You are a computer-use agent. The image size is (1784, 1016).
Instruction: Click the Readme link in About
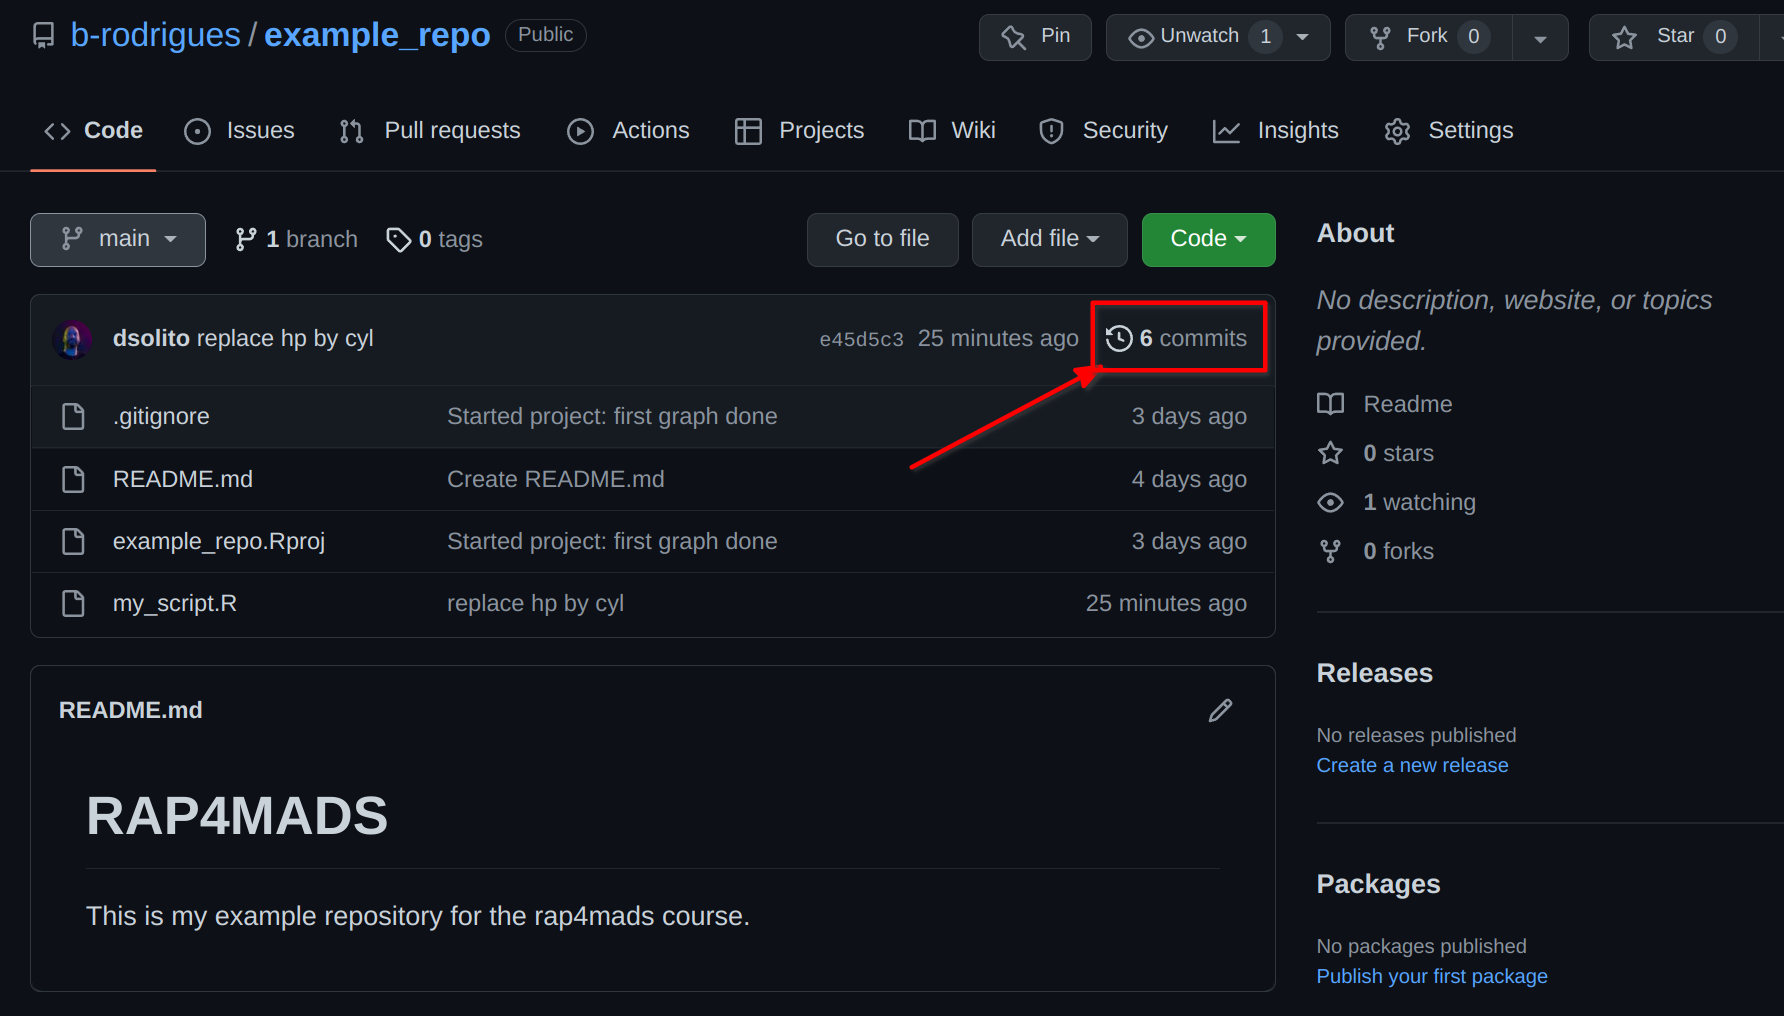(x=1385, y=404)
